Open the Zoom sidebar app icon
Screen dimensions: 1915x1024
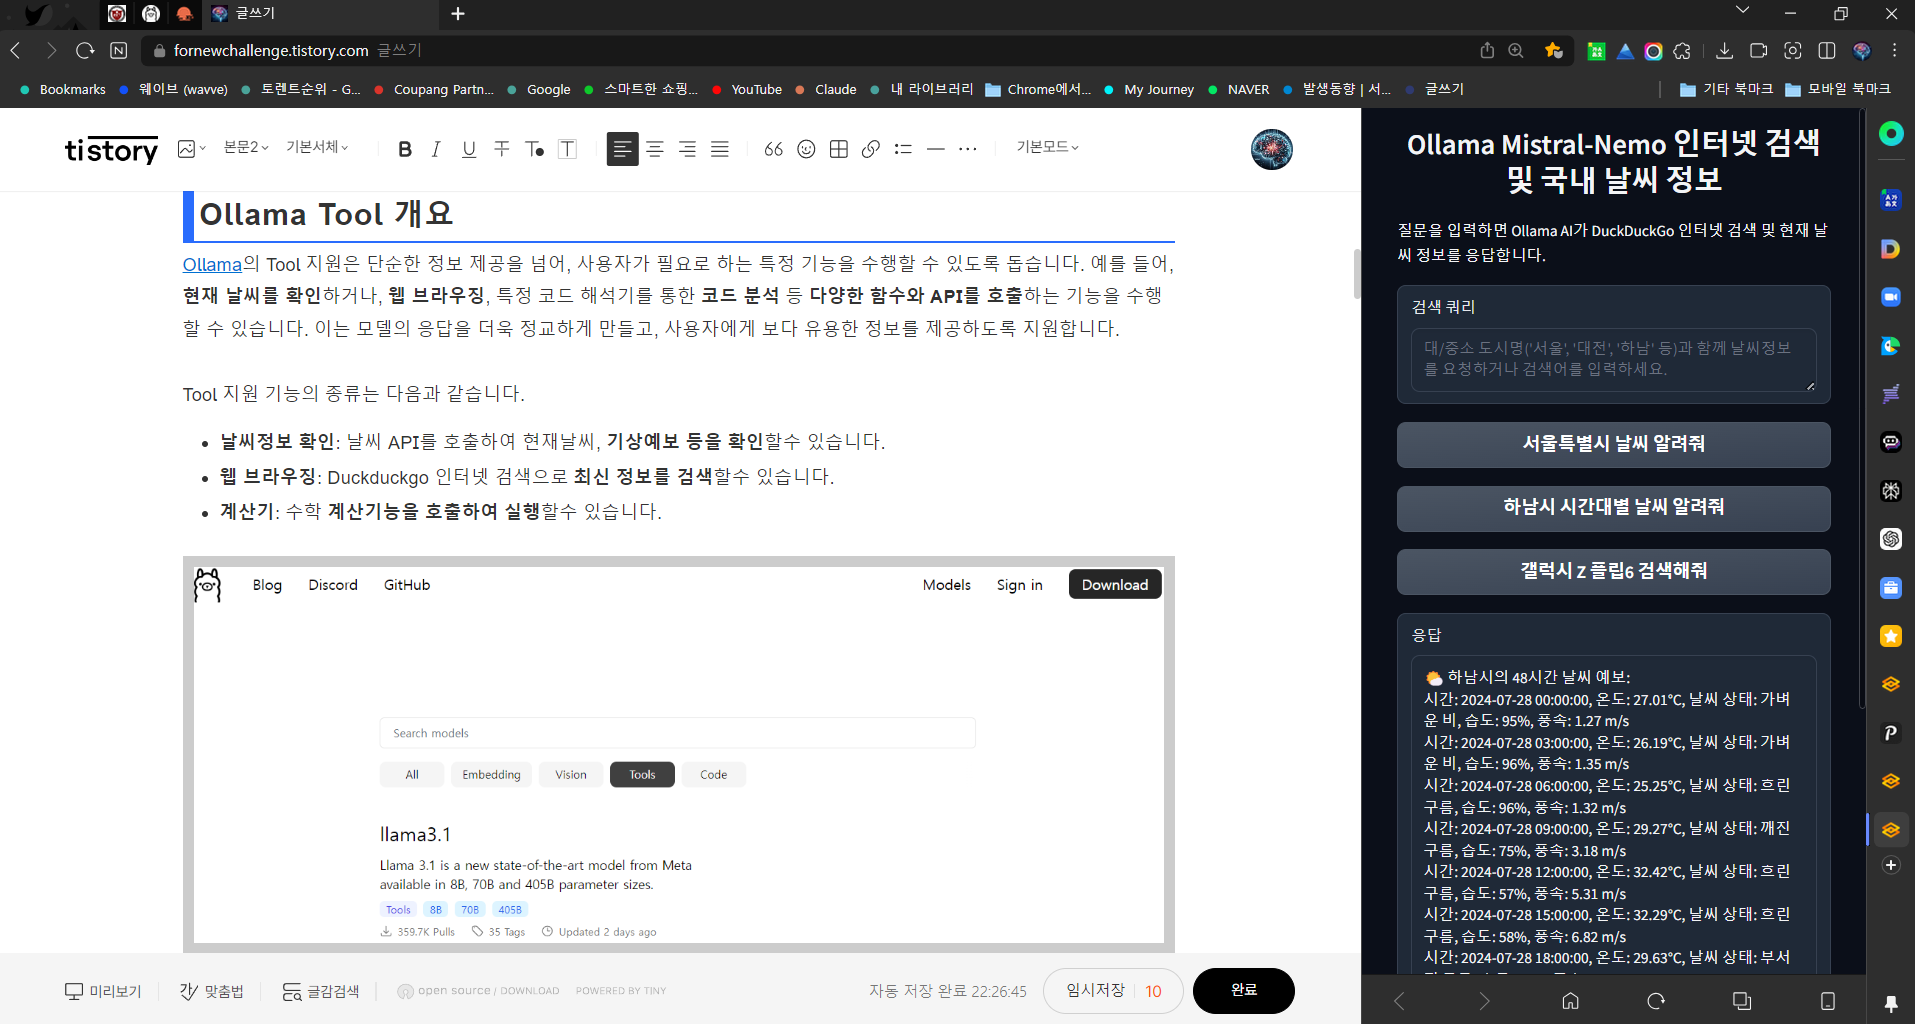(x=1891, y=297)
